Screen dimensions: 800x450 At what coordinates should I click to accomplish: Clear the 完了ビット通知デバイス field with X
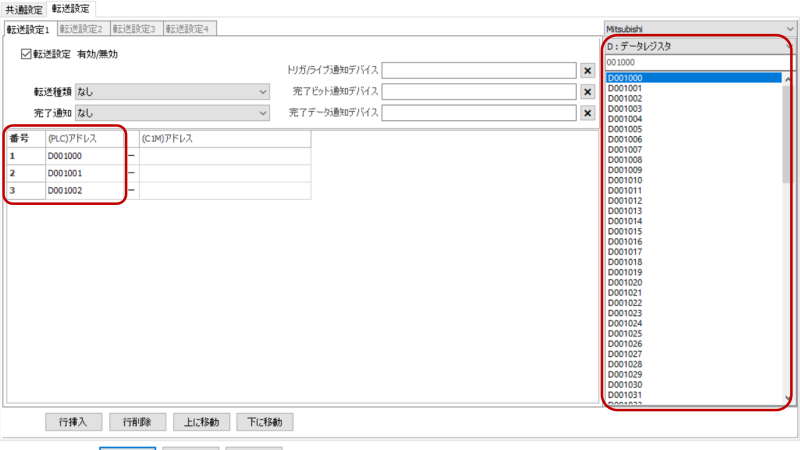coord(588,92)
